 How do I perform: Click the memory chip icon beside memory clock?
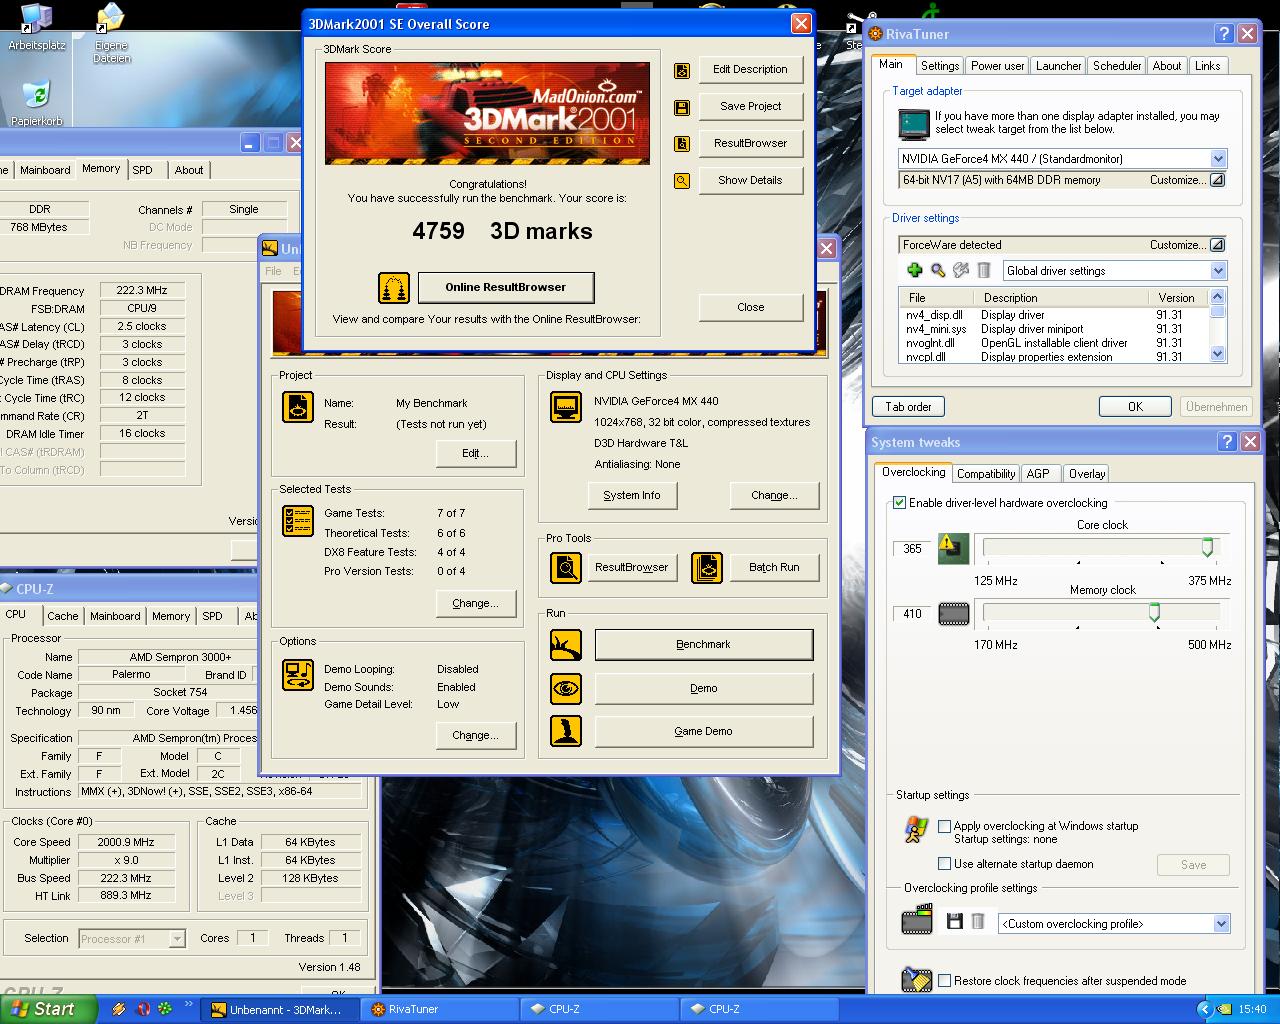tap(953, 613)
